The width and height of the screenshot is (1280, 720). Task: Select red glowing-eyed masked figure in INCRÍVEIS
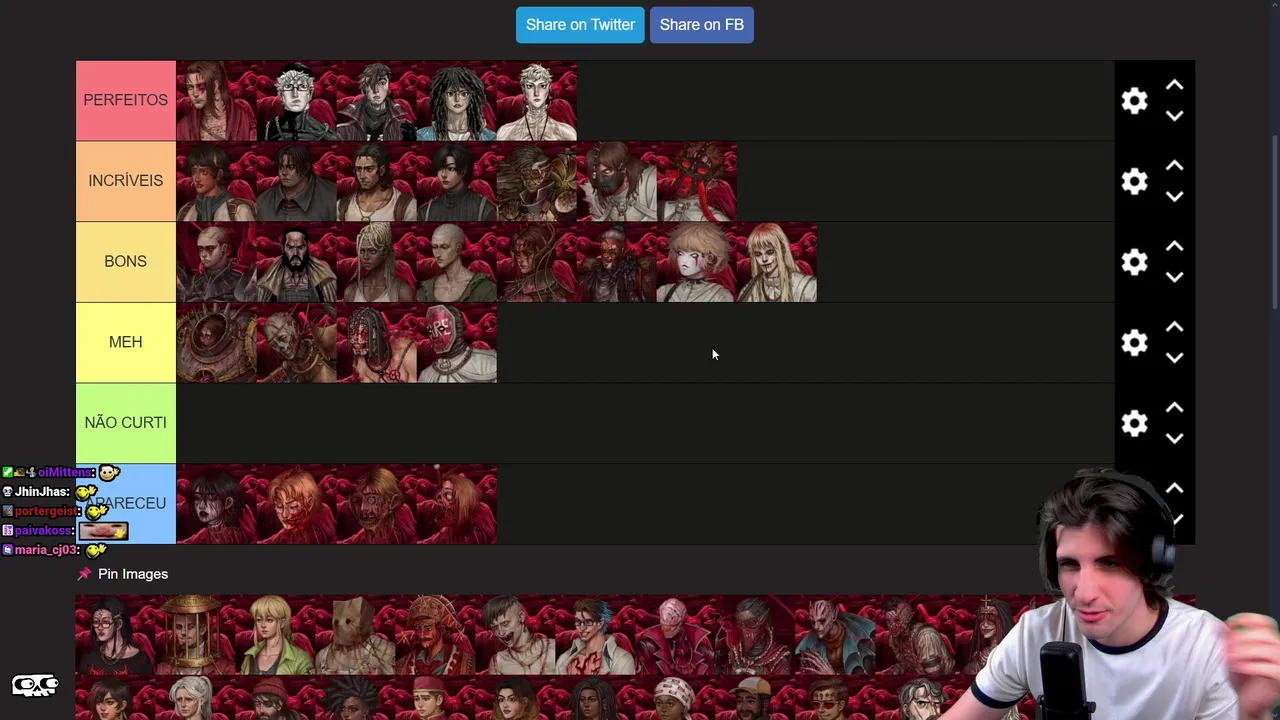click(x=697, y=181)
